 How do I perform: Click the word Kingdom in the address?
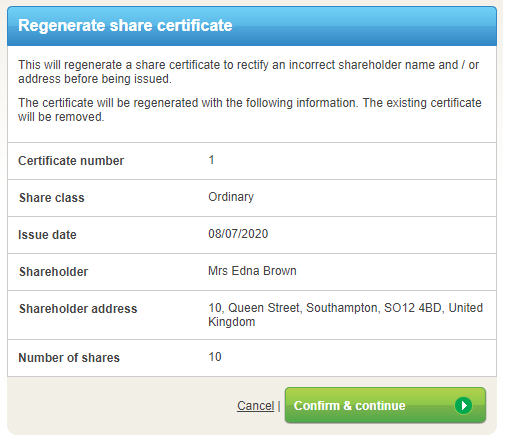232,322
